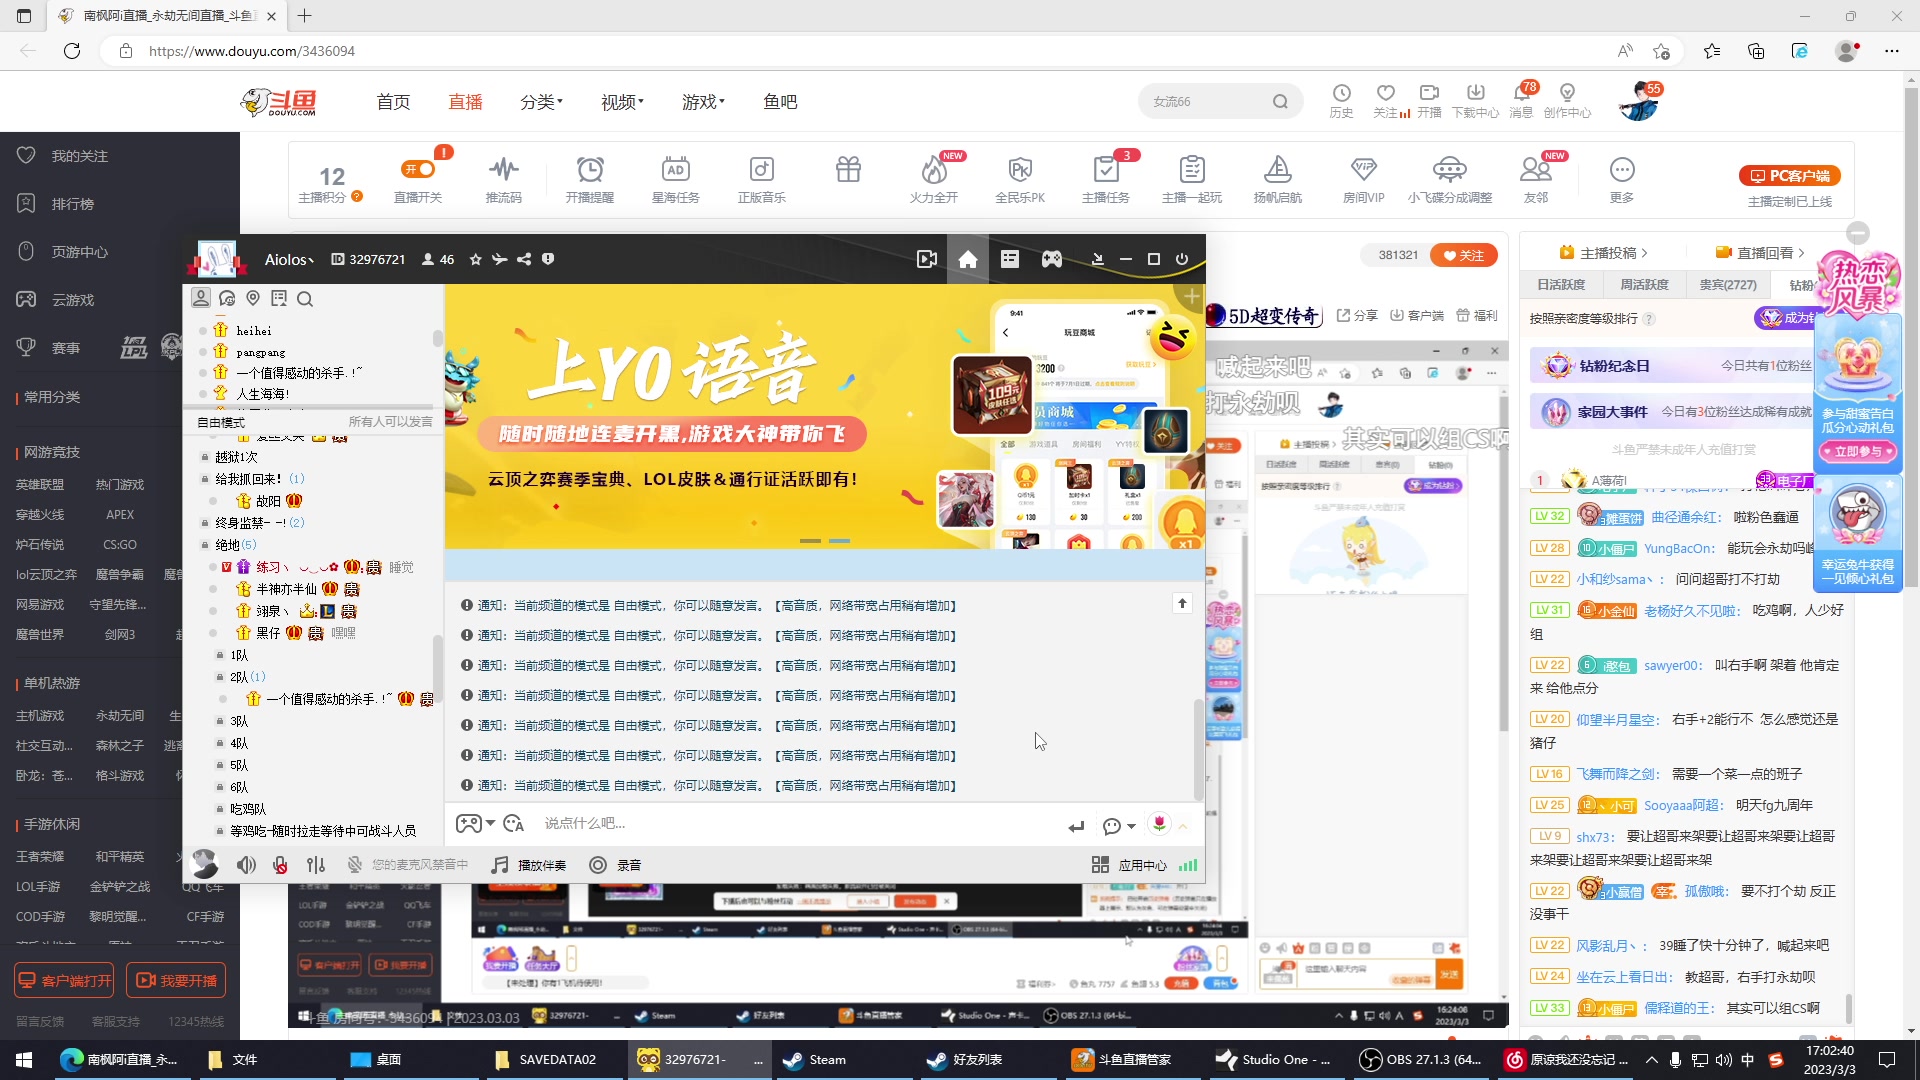Expand the 视频 navigation dropdown
1920x1080 pixels.
622,102
